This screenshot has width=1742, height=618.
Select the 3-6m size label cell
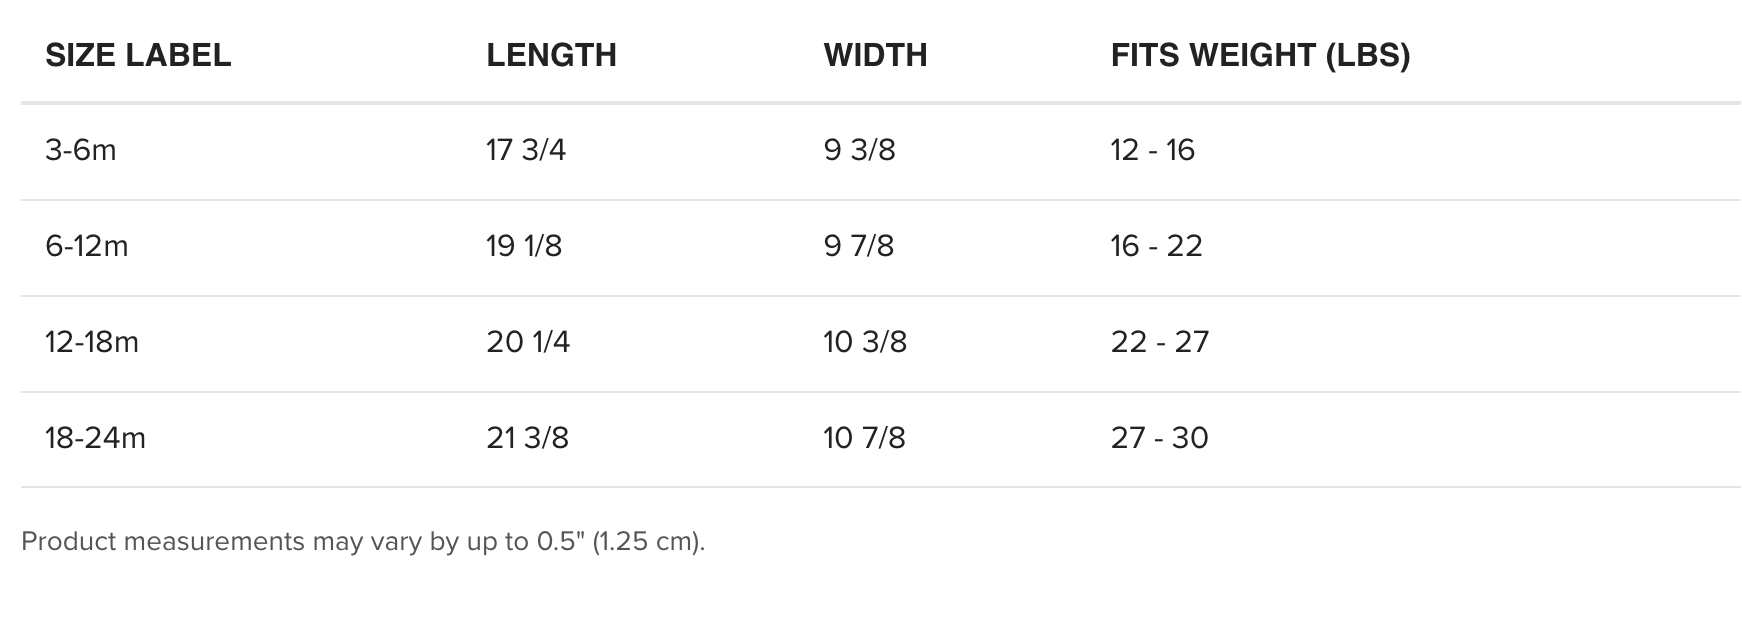(x=81, y=150)
